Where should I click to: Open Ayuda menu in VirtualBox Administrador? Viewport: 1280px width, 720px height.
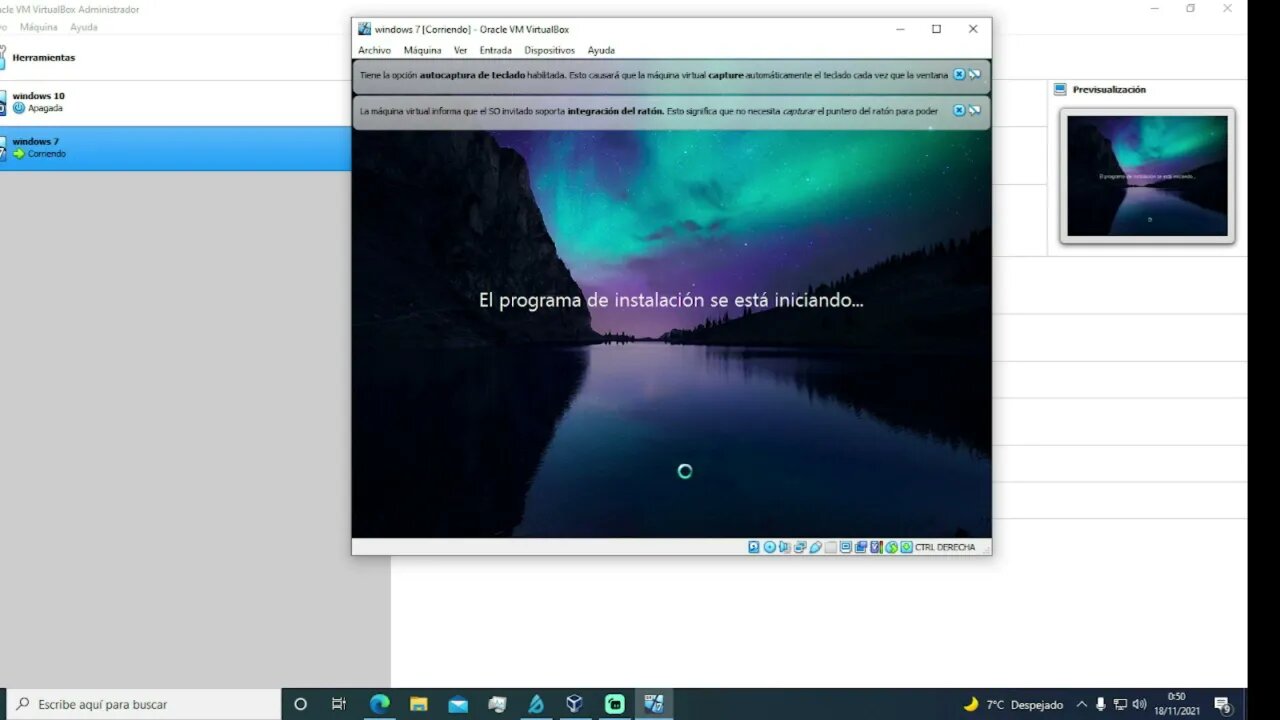pyautogui.click(x=84, y=27)
